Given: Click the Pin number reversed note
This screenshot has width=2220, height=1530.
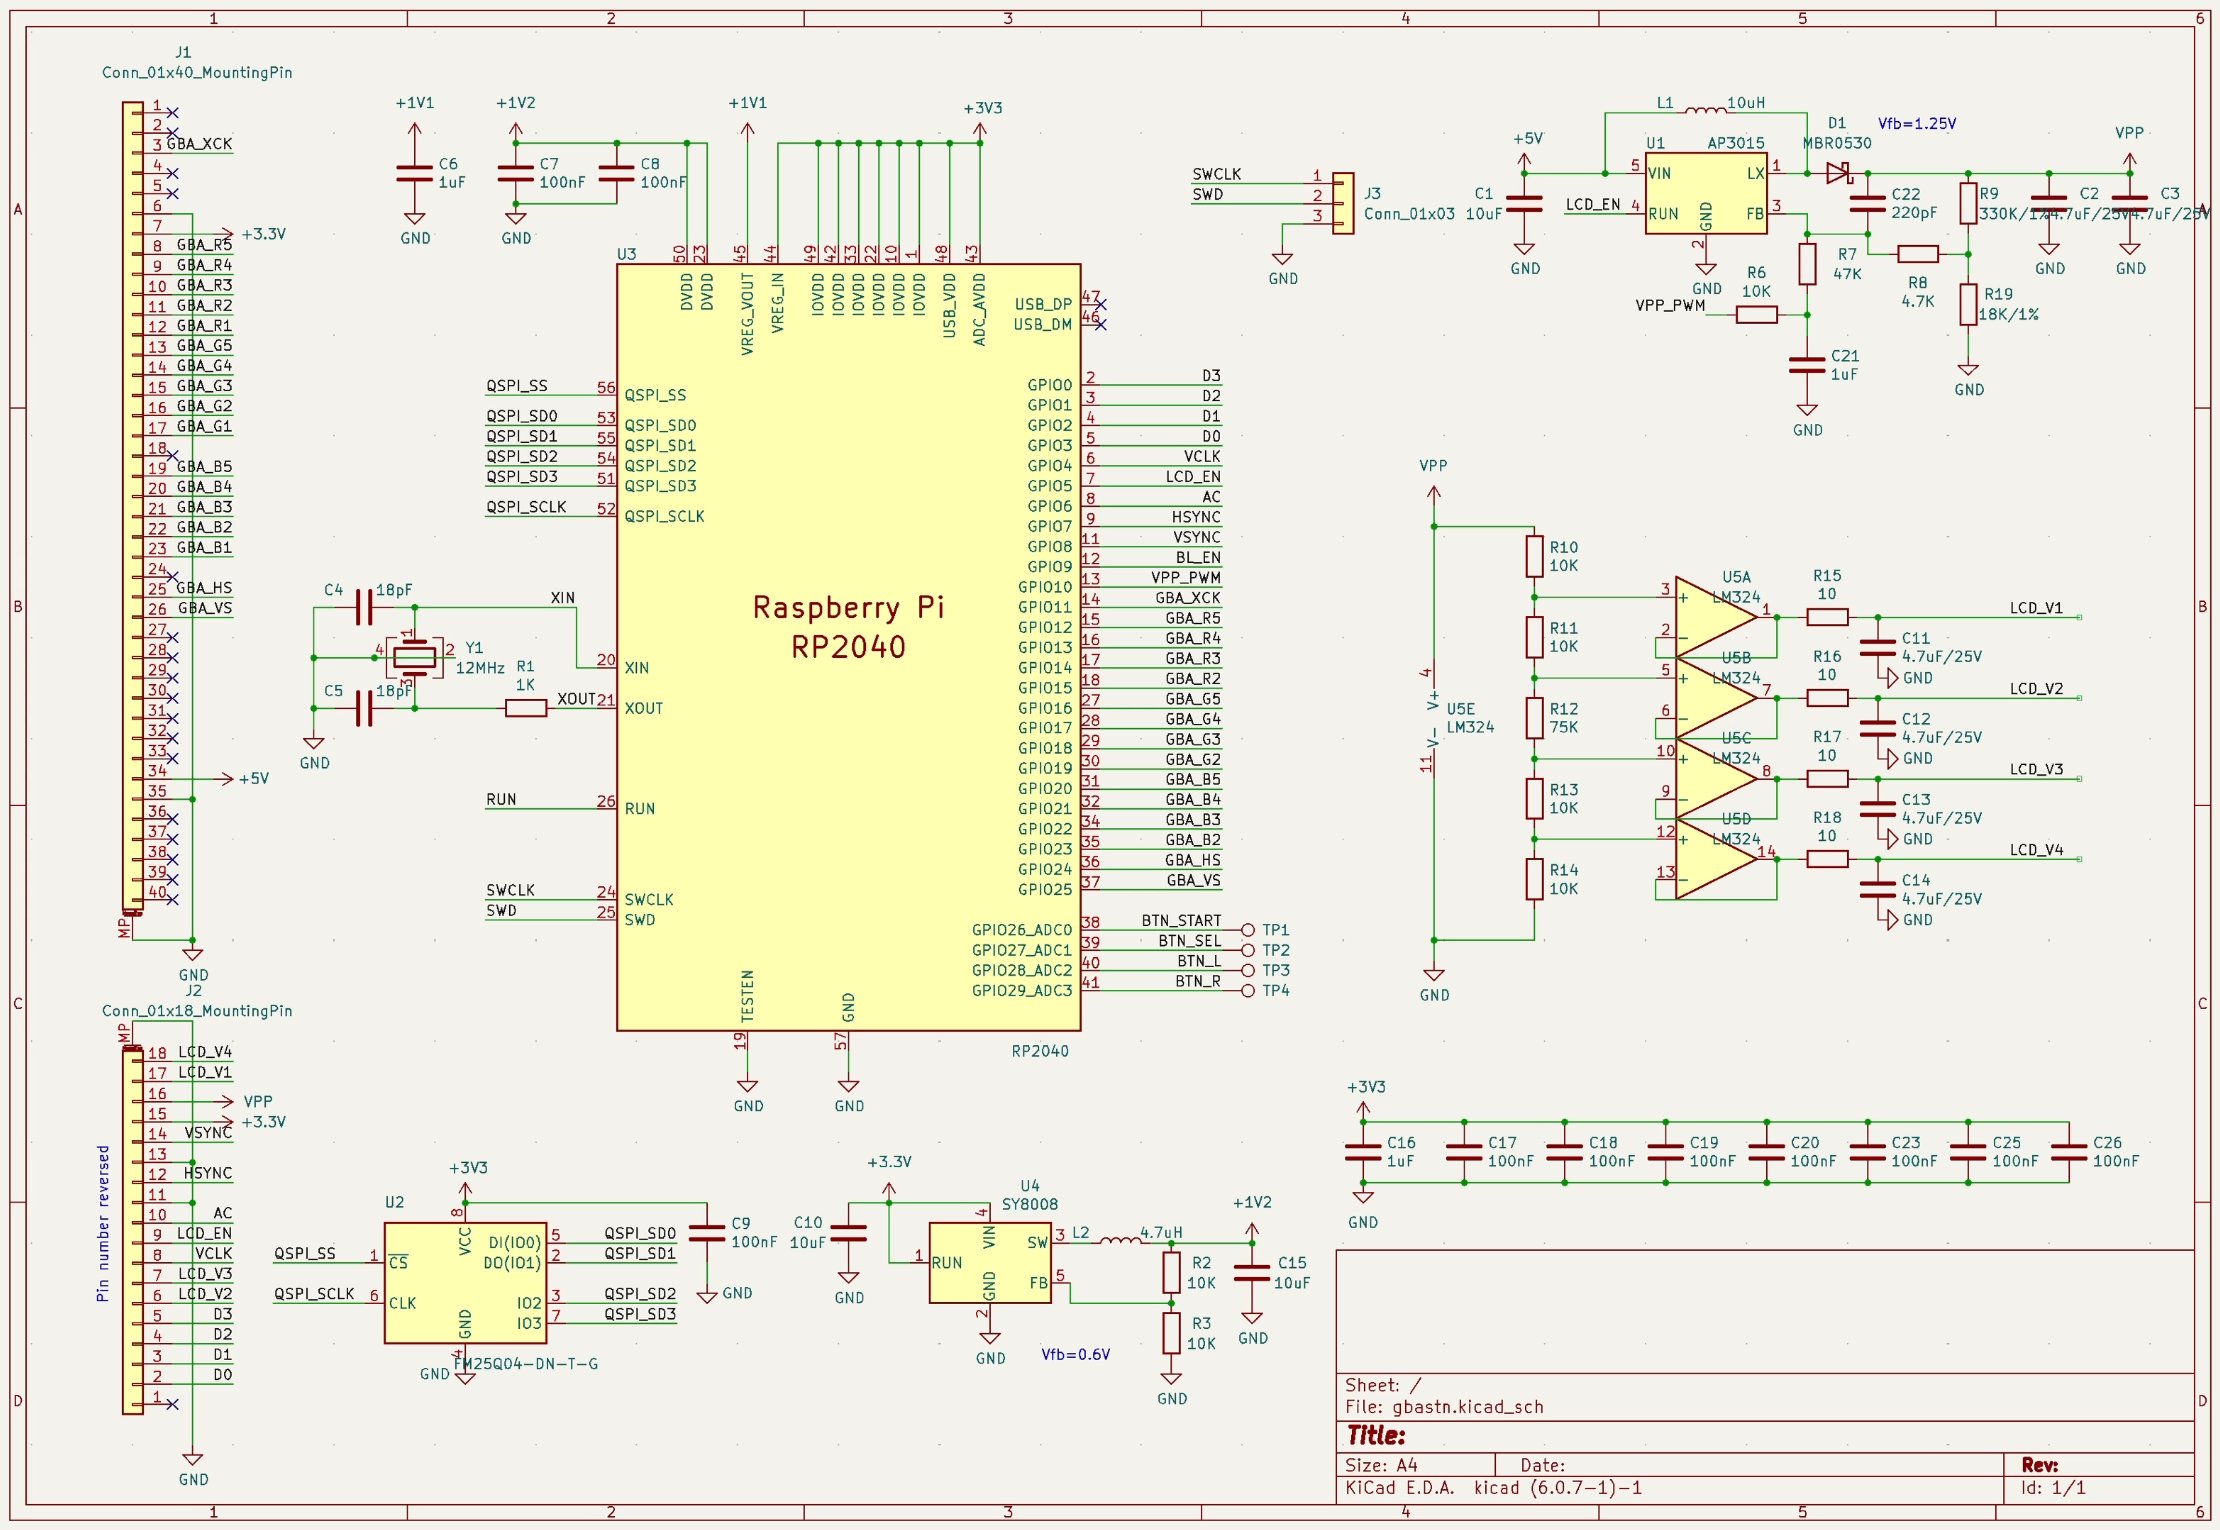Looking at the screenshot, I should click(102, 1222).
